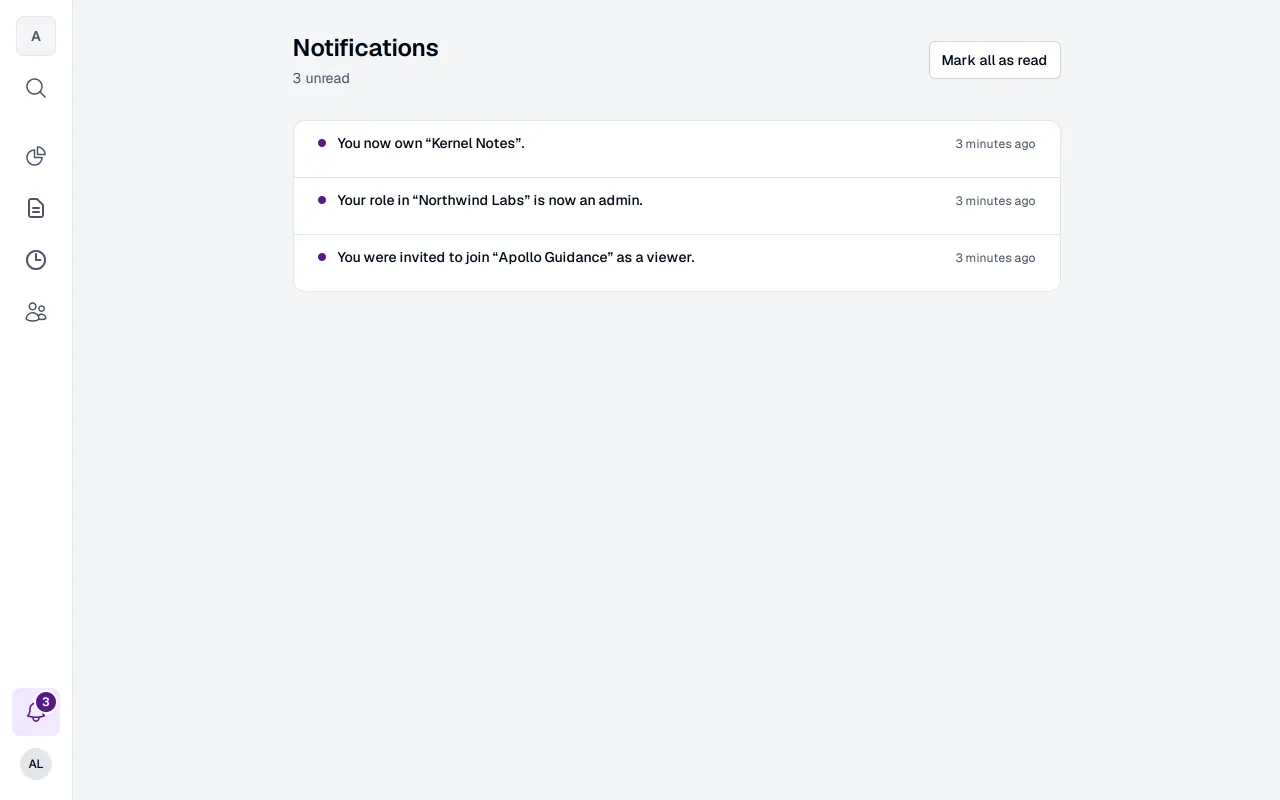Click the timestamp on Apollo Guidance notification

(x=995, y=258)
